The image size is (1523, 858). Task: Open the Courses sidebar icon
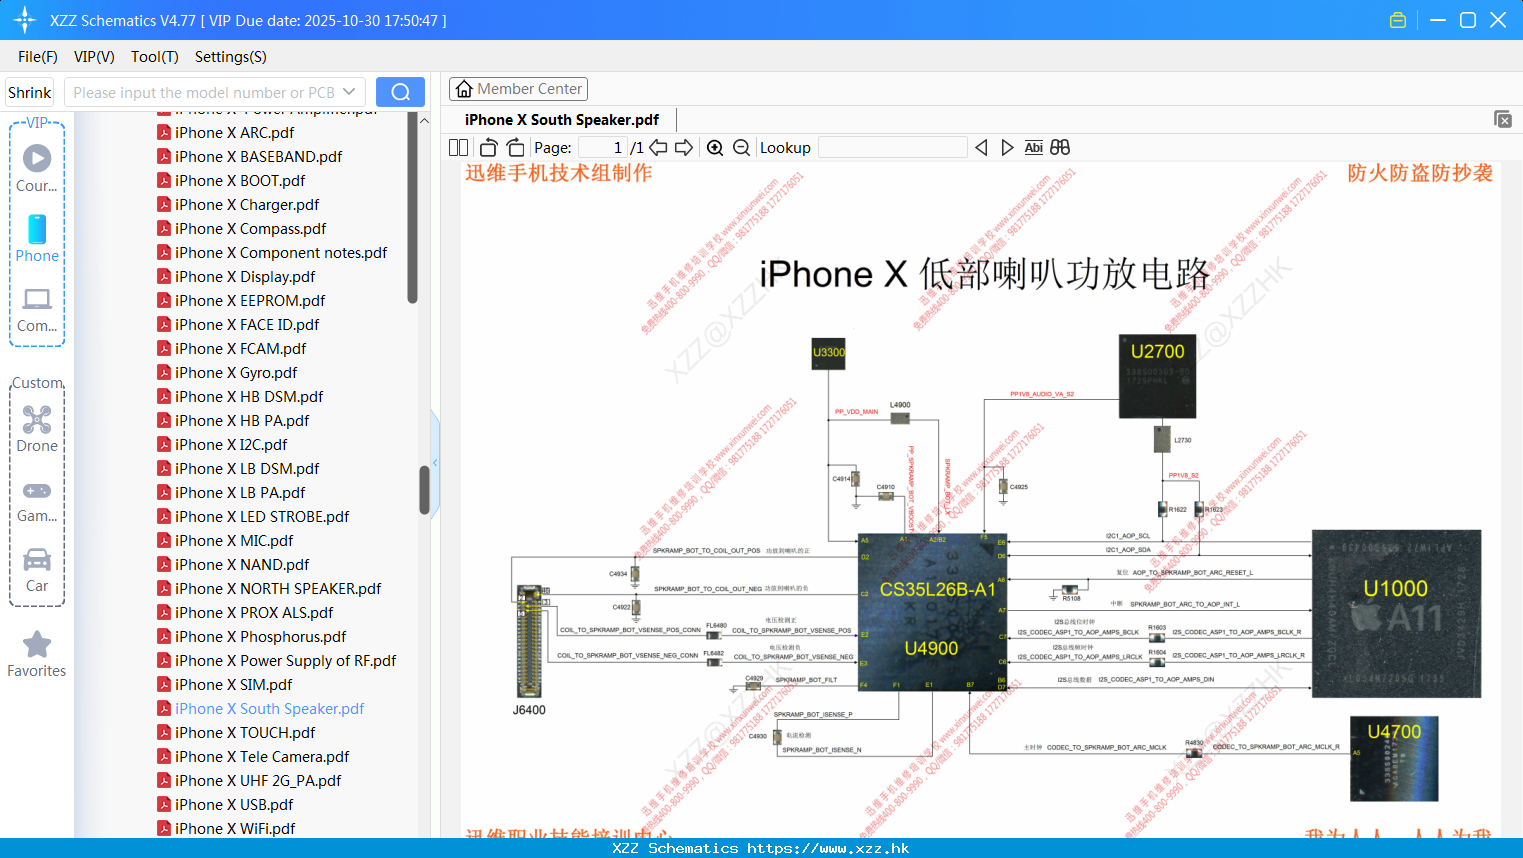pyautogui.click(x=37, y=168)
